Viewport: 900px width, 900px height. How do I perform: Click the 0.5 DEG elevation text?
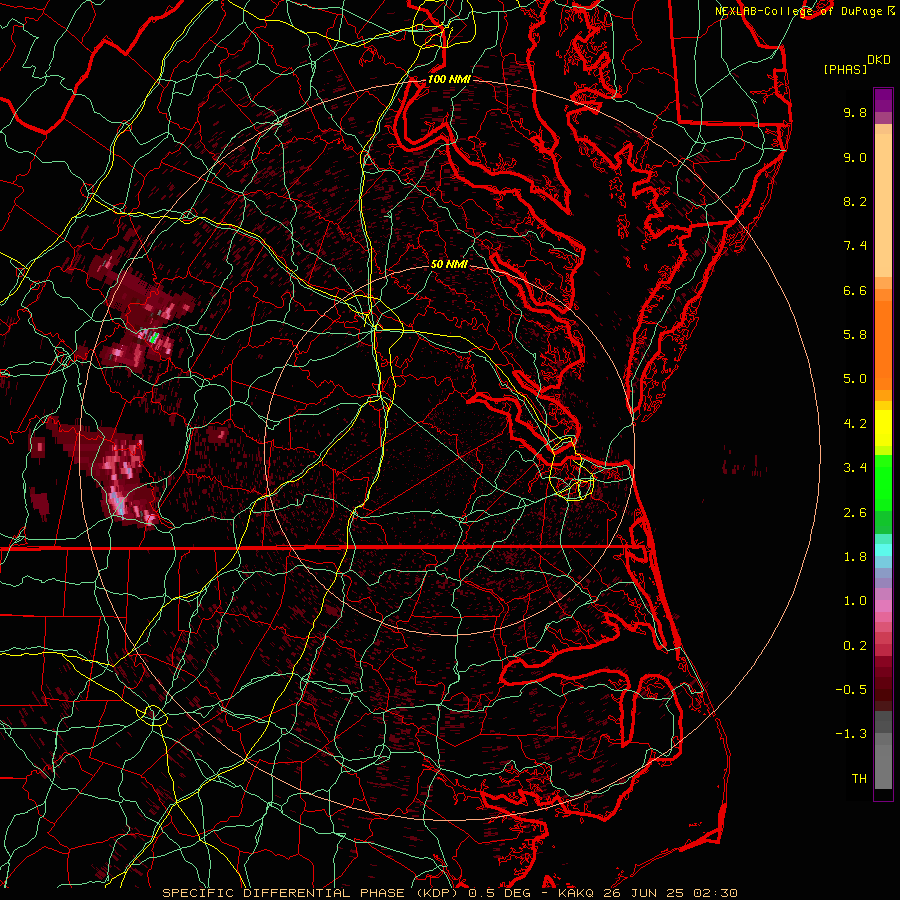click(500, 893)
